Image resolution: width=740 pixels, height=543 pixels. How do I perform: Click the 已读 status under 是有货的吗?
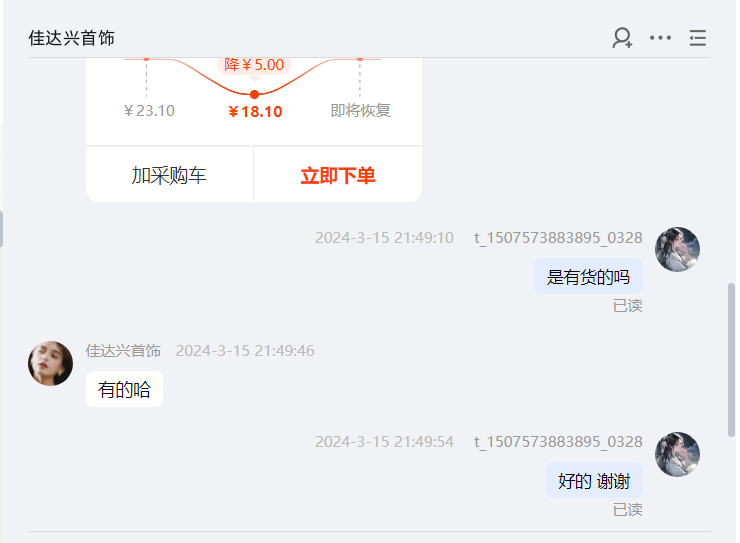click(628, 305)
